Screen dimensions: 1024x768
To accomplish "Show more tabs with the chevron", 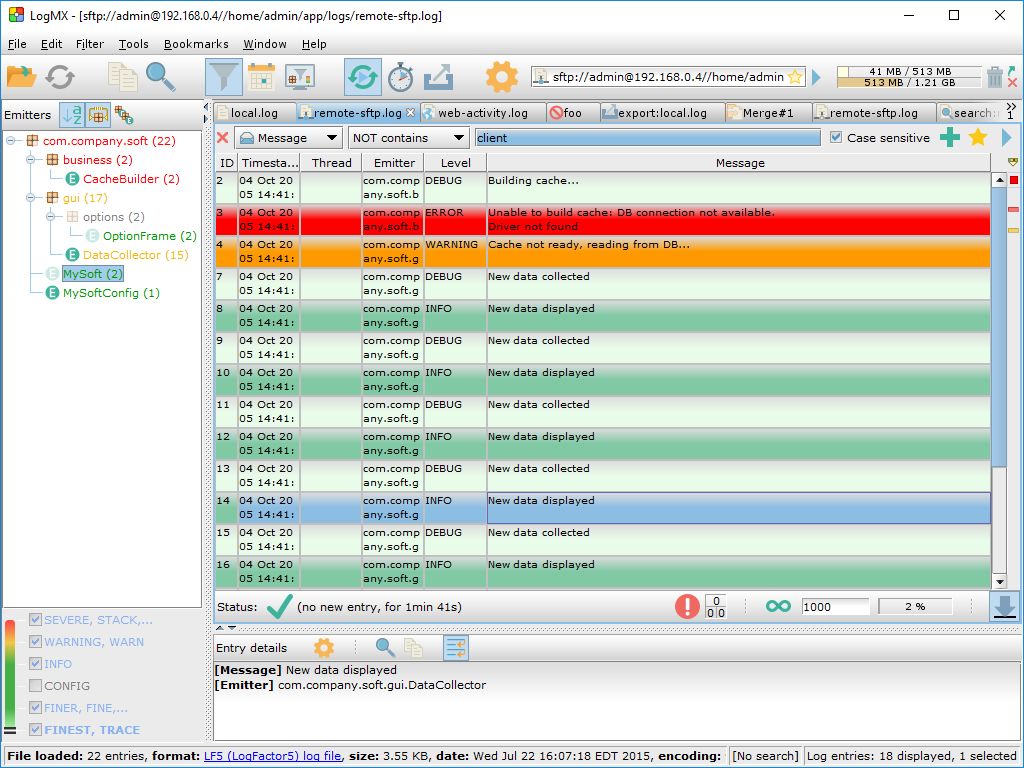I will tap(1011, 106).
